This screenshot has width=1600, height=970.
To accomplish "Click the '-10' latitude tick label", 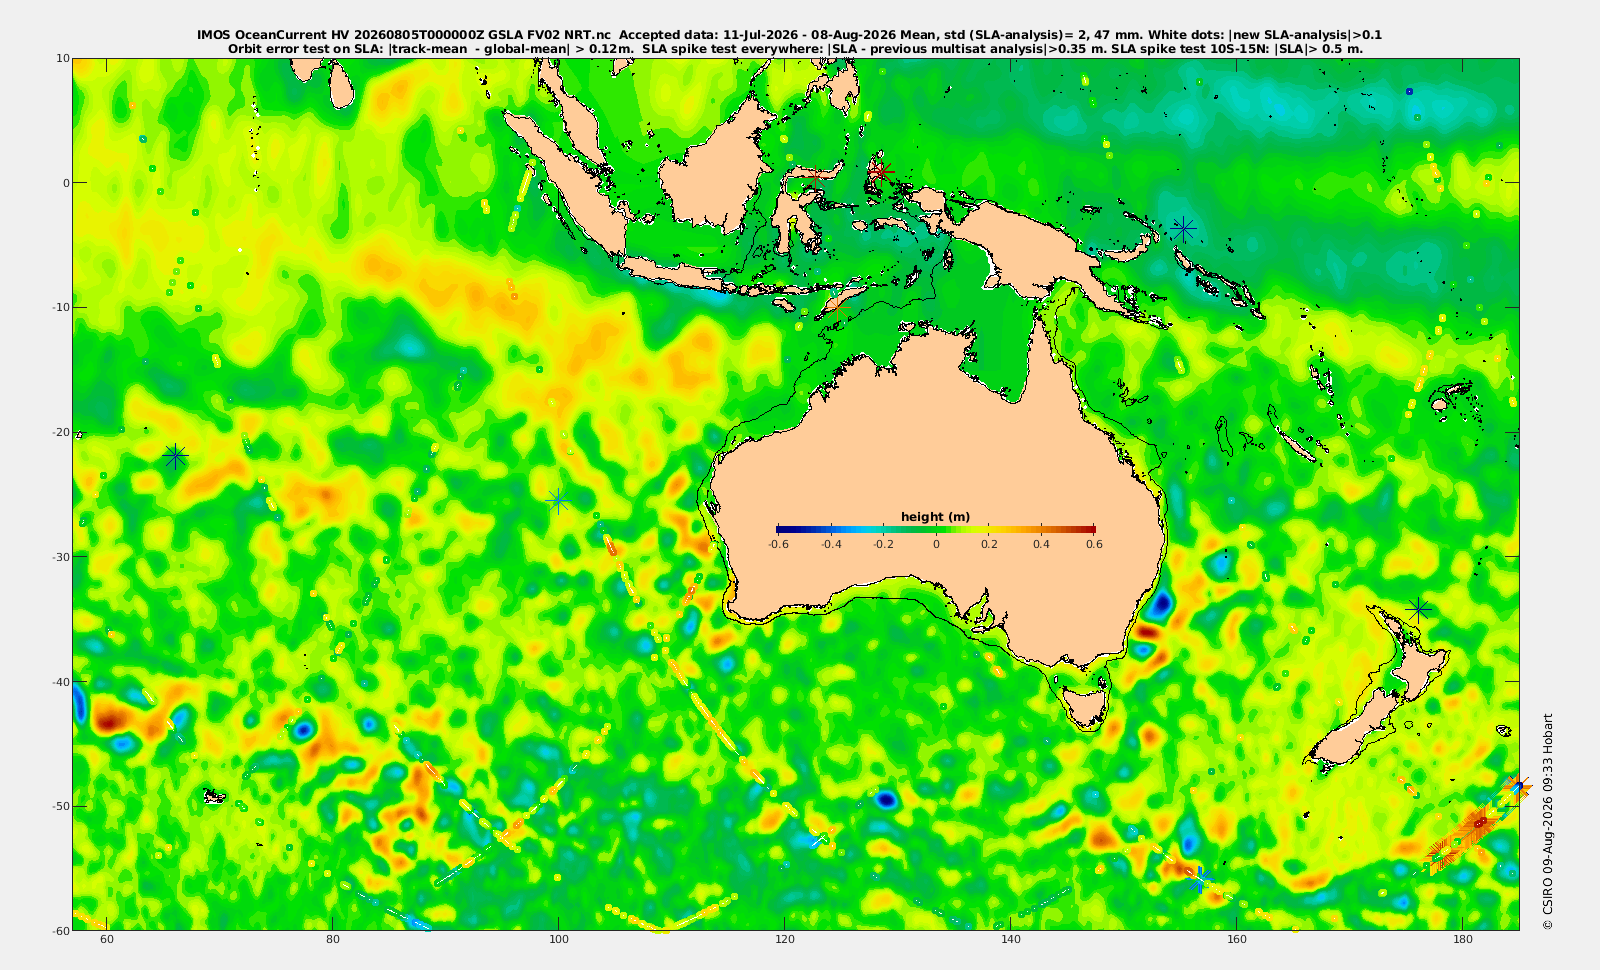I will pyautogui.click(x=60, y=307).
